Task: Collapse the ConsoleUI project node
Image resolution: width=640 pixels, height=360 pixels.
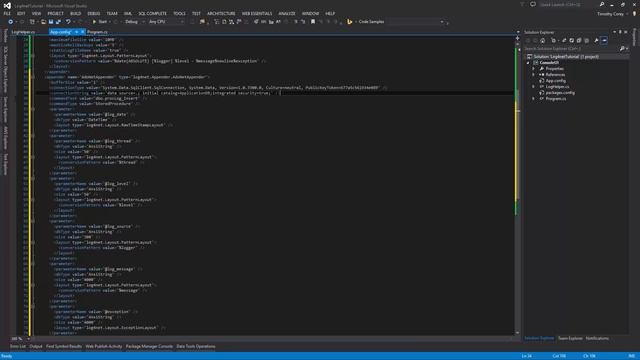Action: pyautogui.click(x=528, y=63)
